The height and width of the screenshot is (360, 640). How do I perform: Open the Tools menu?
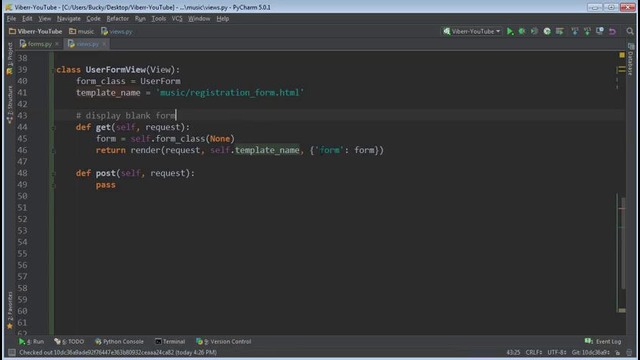click(x=158, y=19)
